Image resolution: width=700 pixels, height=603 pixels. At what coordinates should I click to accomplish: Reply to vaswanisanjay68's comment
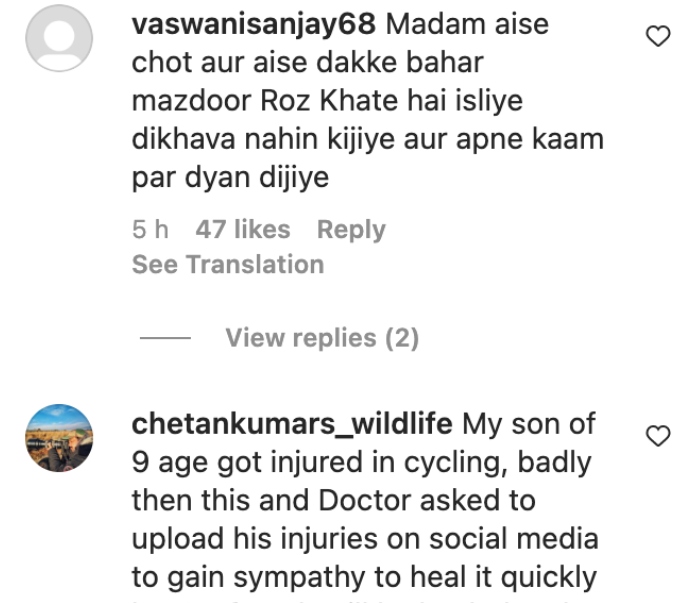pyautogui.click(x=351, y=230)
